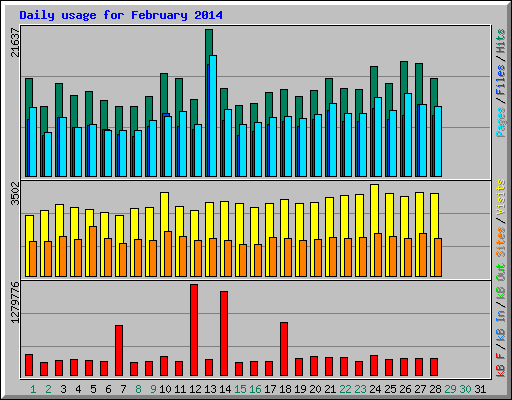
Task: Click the orange Sites bar for day 5
Action: (93, 252)
